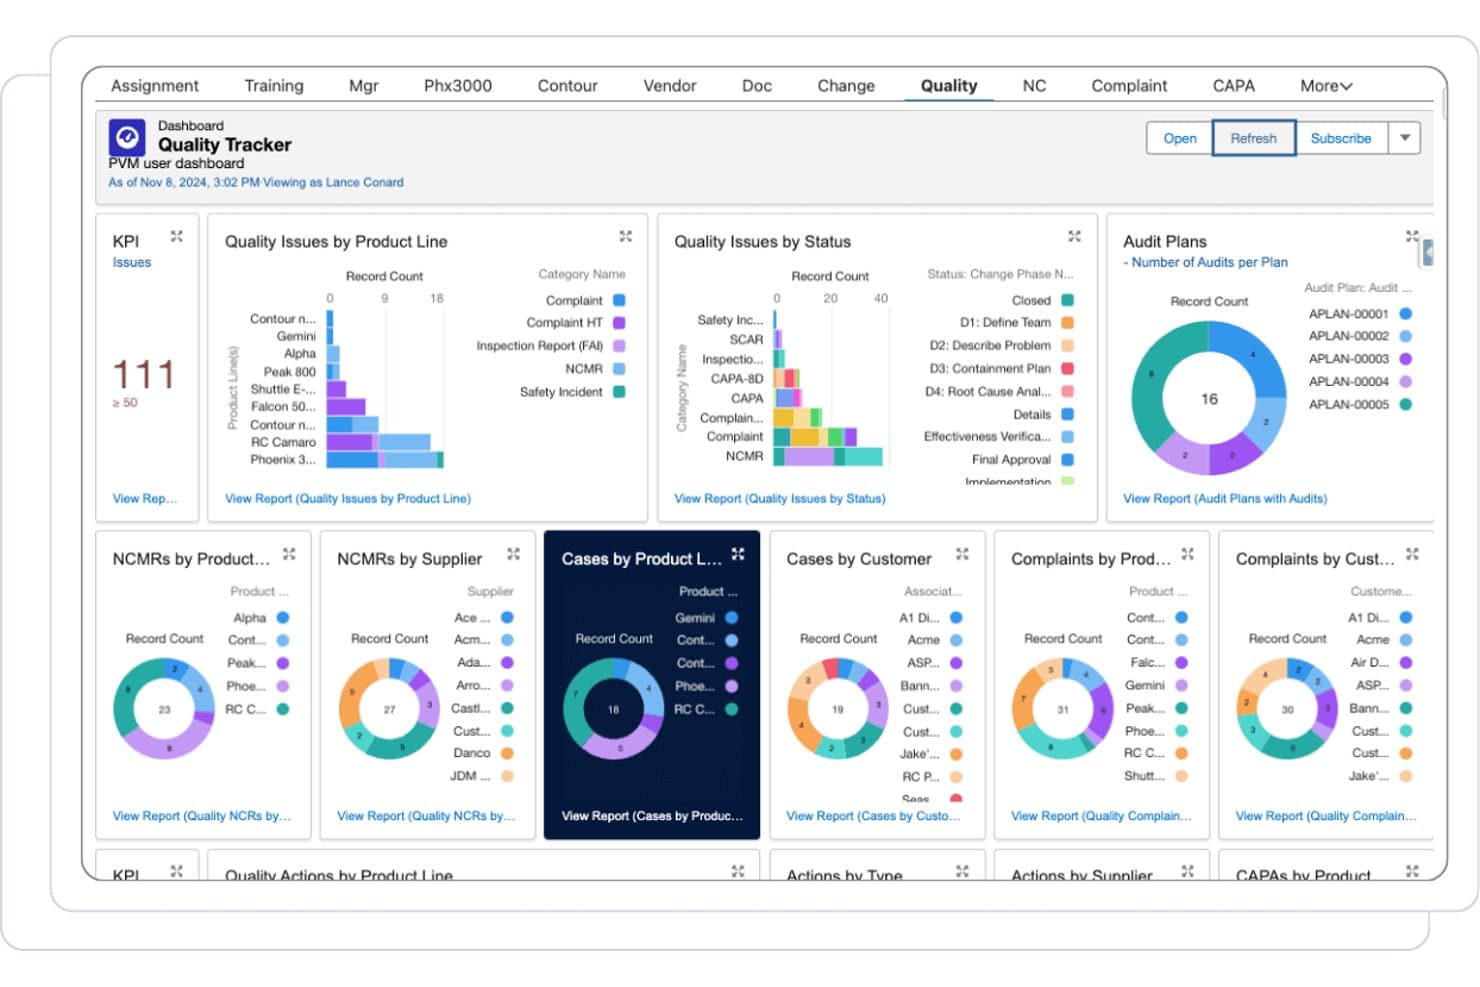Open View Report link in KPI Issues
1480x987 pixels.
click(x=145, y=498)
